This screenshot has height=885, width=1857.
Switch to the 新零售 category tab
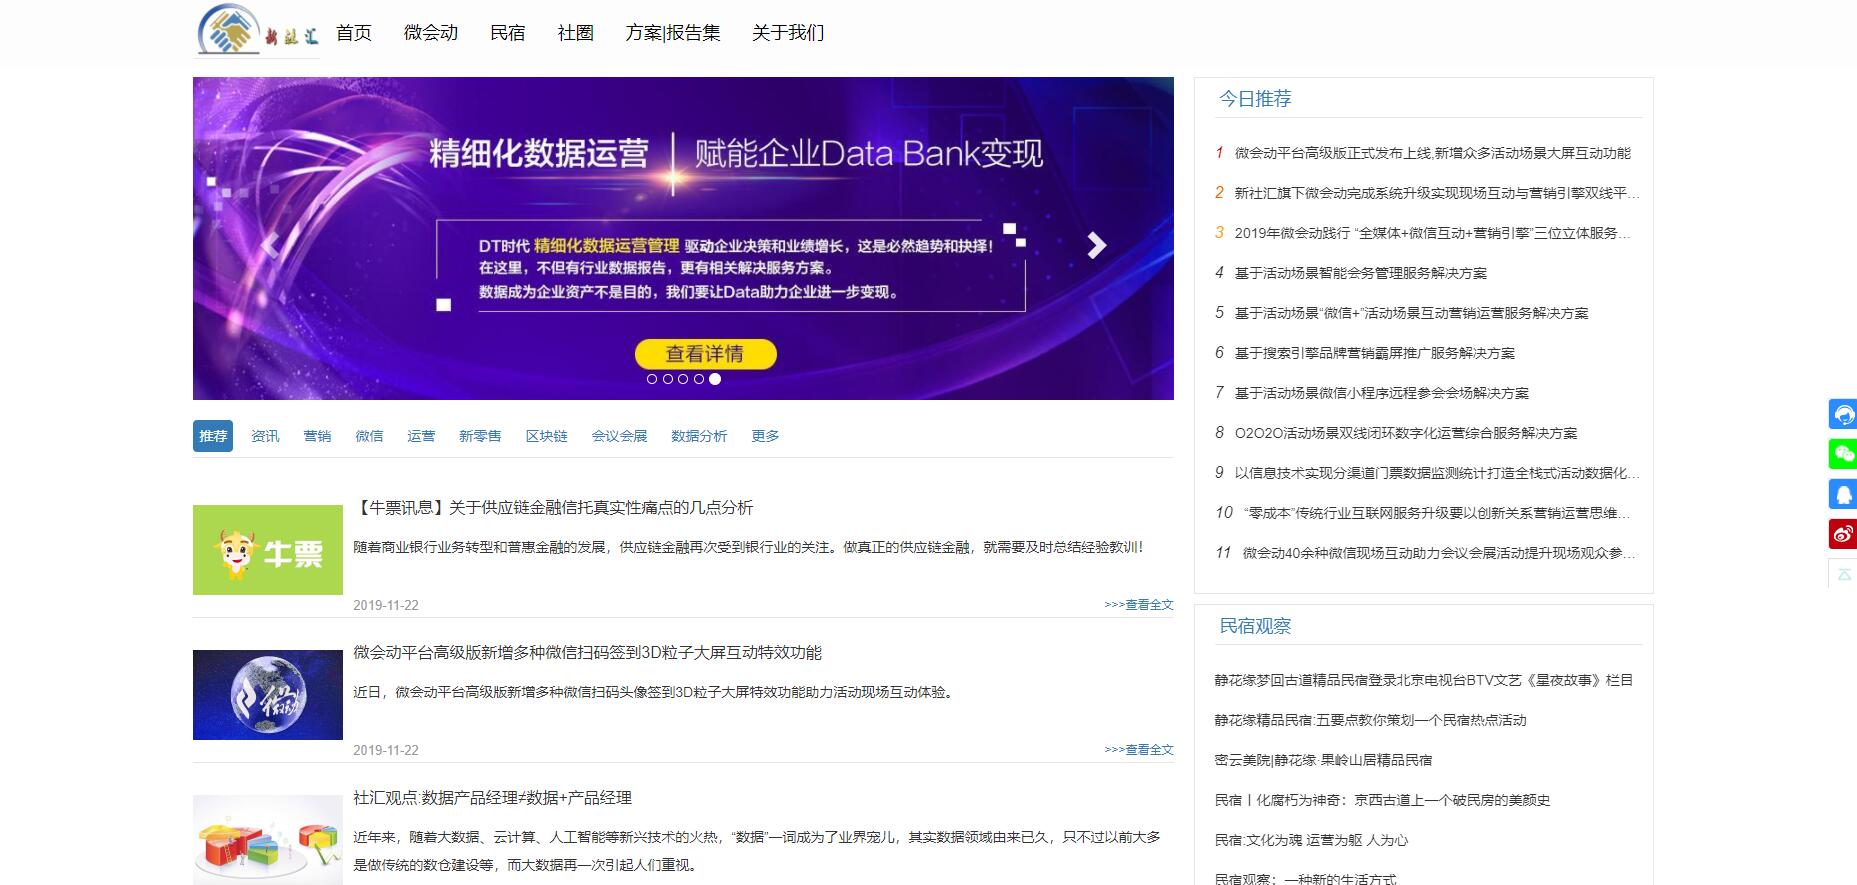pos(480,436)
